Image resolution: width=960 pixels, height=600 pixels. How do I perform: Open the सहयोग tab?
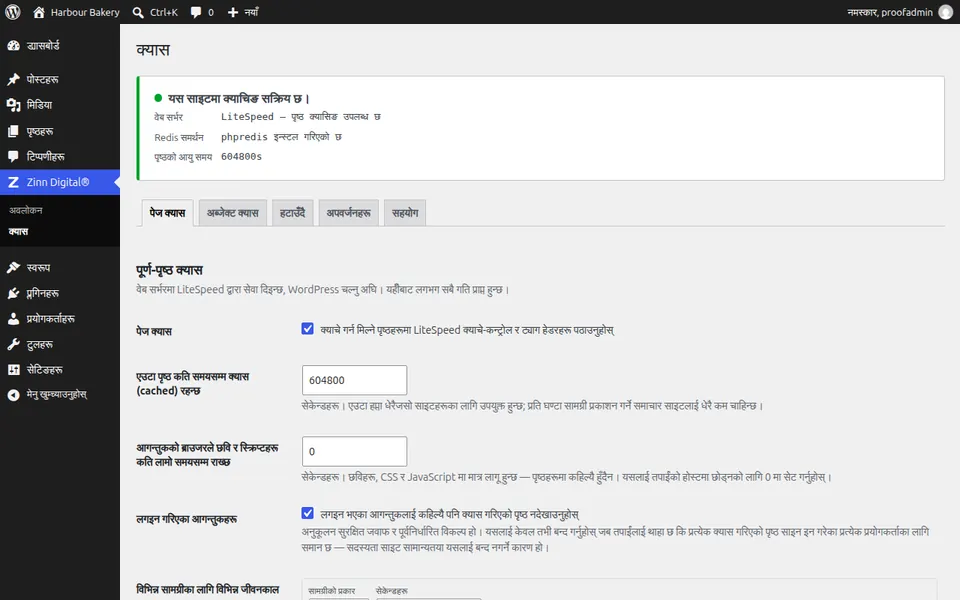[405, 213]
